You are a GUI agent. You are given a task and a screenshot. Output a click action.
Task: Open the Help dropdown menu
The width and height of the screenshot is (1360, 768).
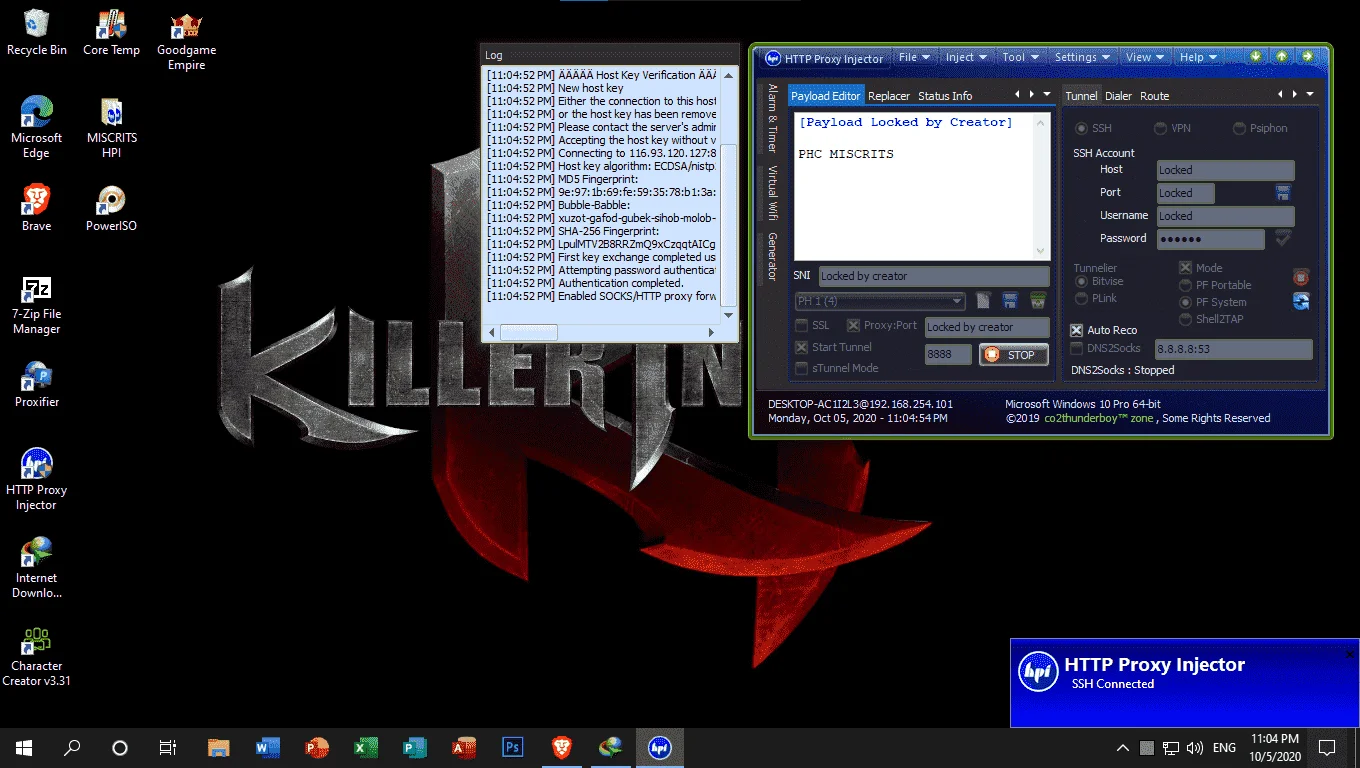pos(1198,58)
